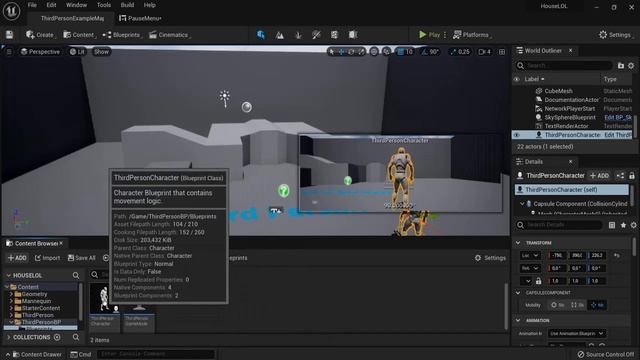This screenshot has height=360, width=640.
Task: Open the Build menu
Action: click(x=127, y=5)
